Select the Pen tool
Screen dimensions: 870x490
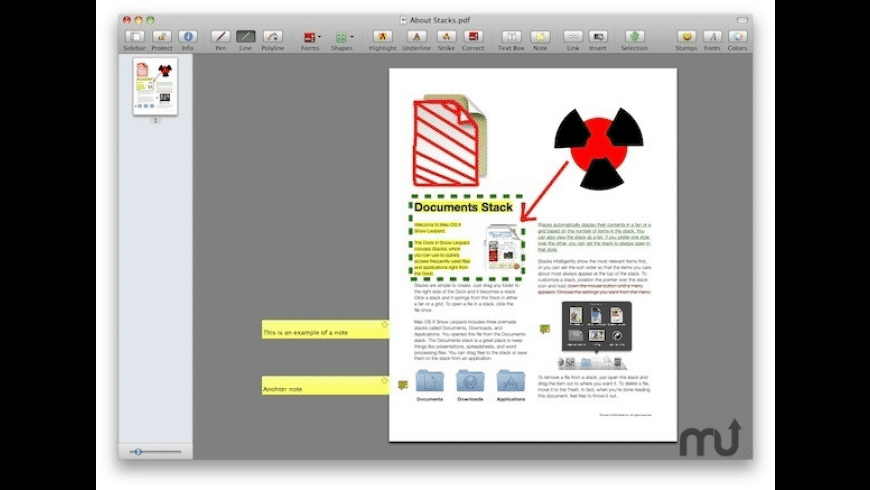tap(220, 37)
